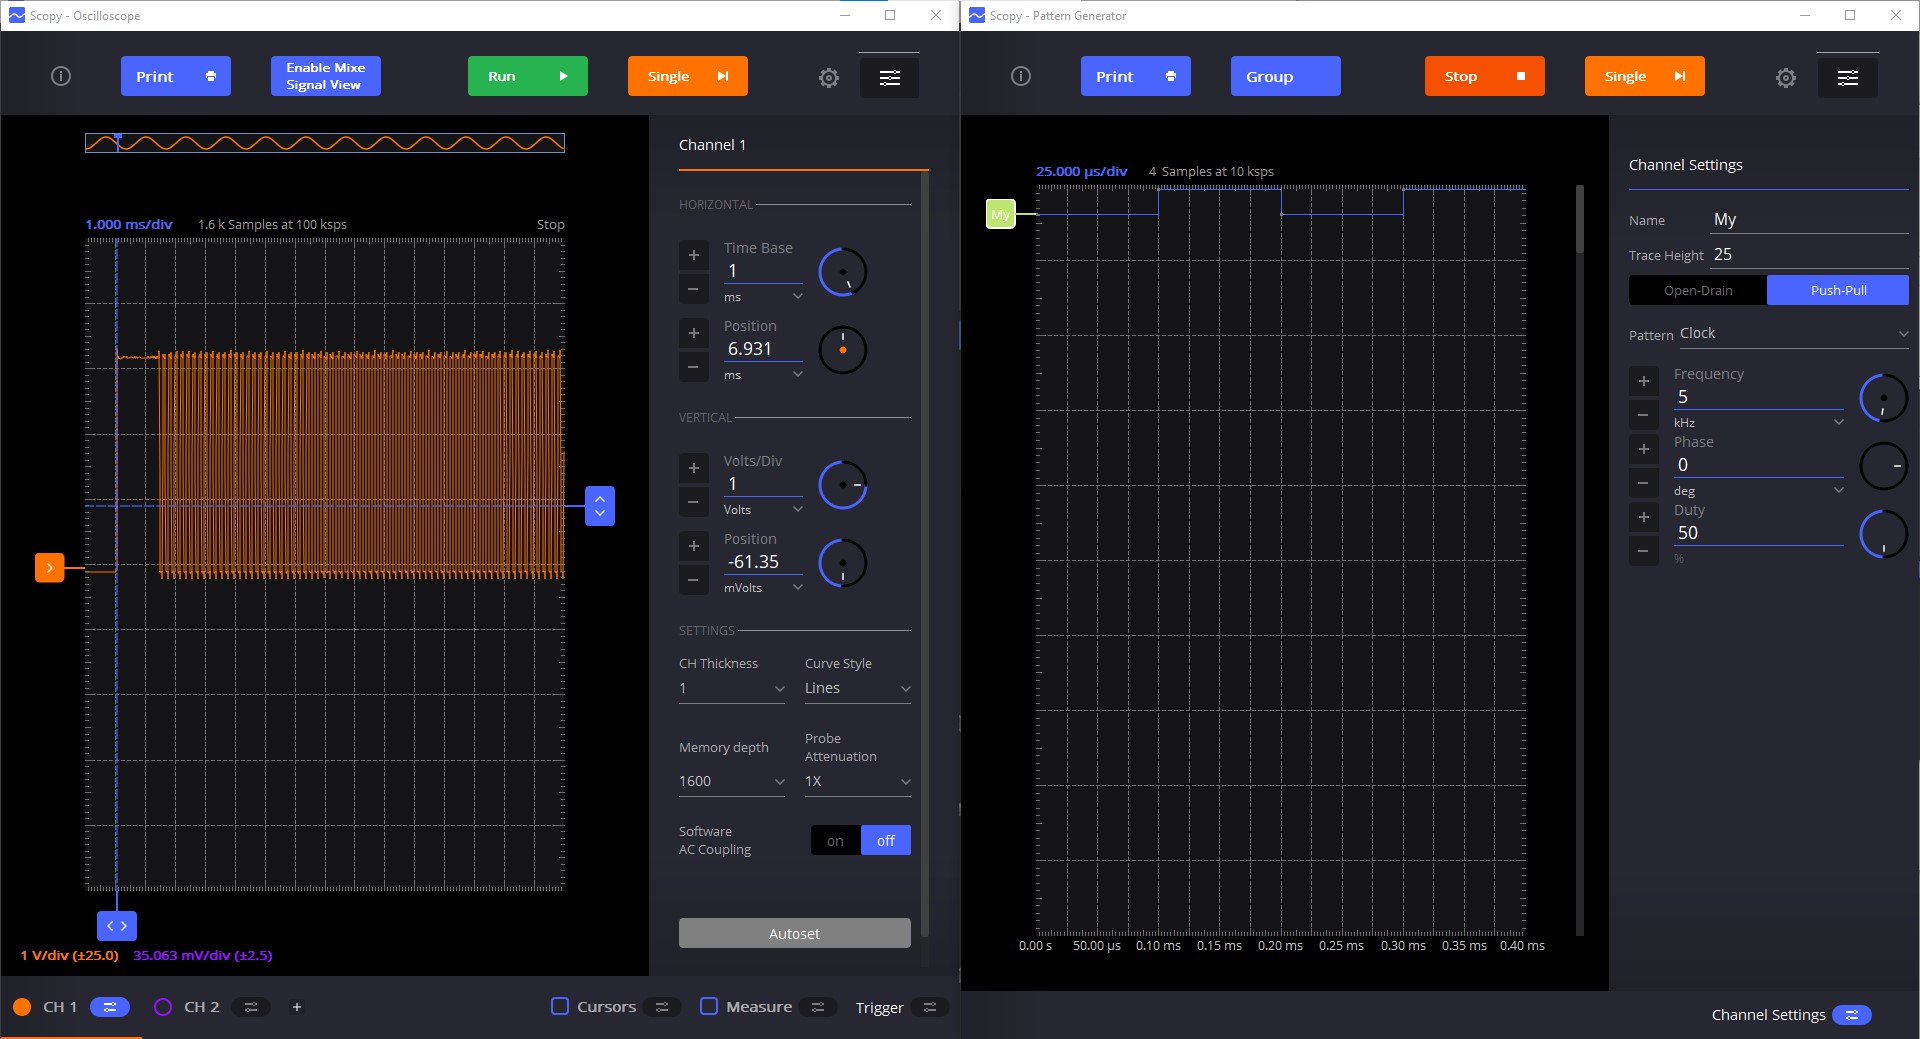Open Oscilloscope general settings gear
Viewport: 1920px width, 1039px height.
829,77
